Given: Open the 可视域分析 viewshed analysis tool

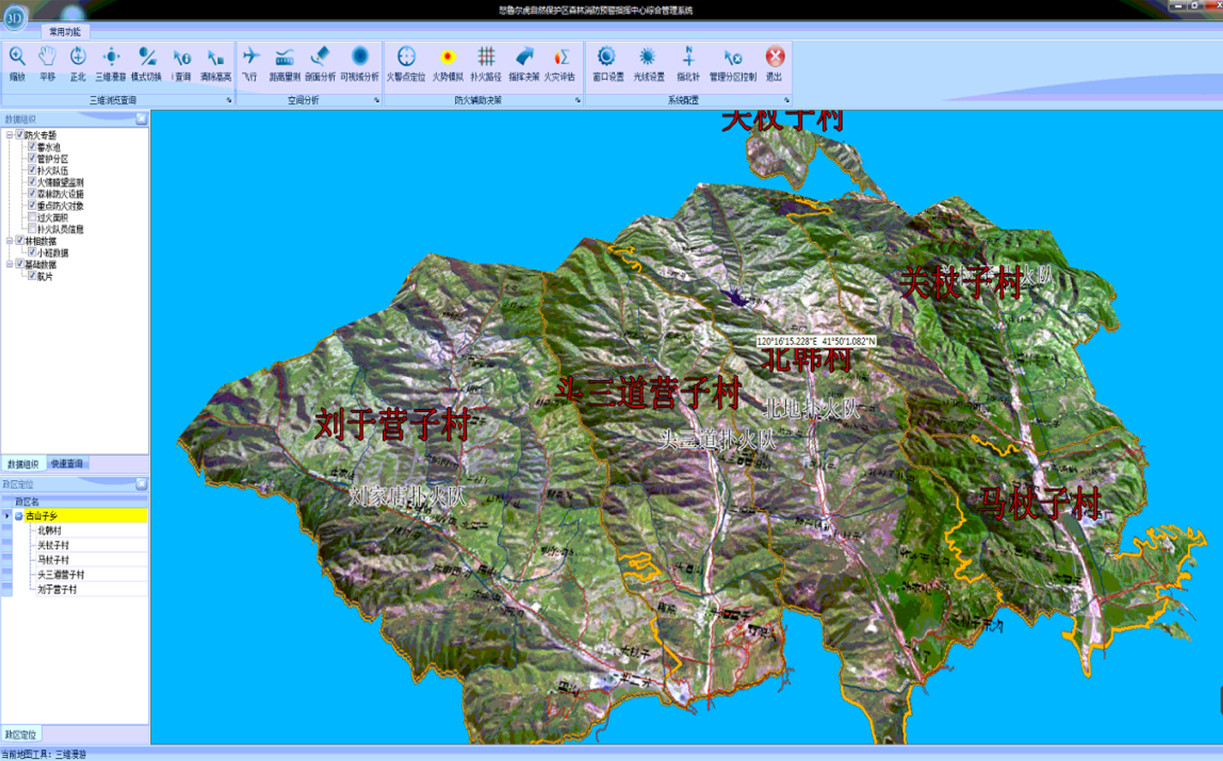Looking at the screenshot, I should click(x=359, y=62).
